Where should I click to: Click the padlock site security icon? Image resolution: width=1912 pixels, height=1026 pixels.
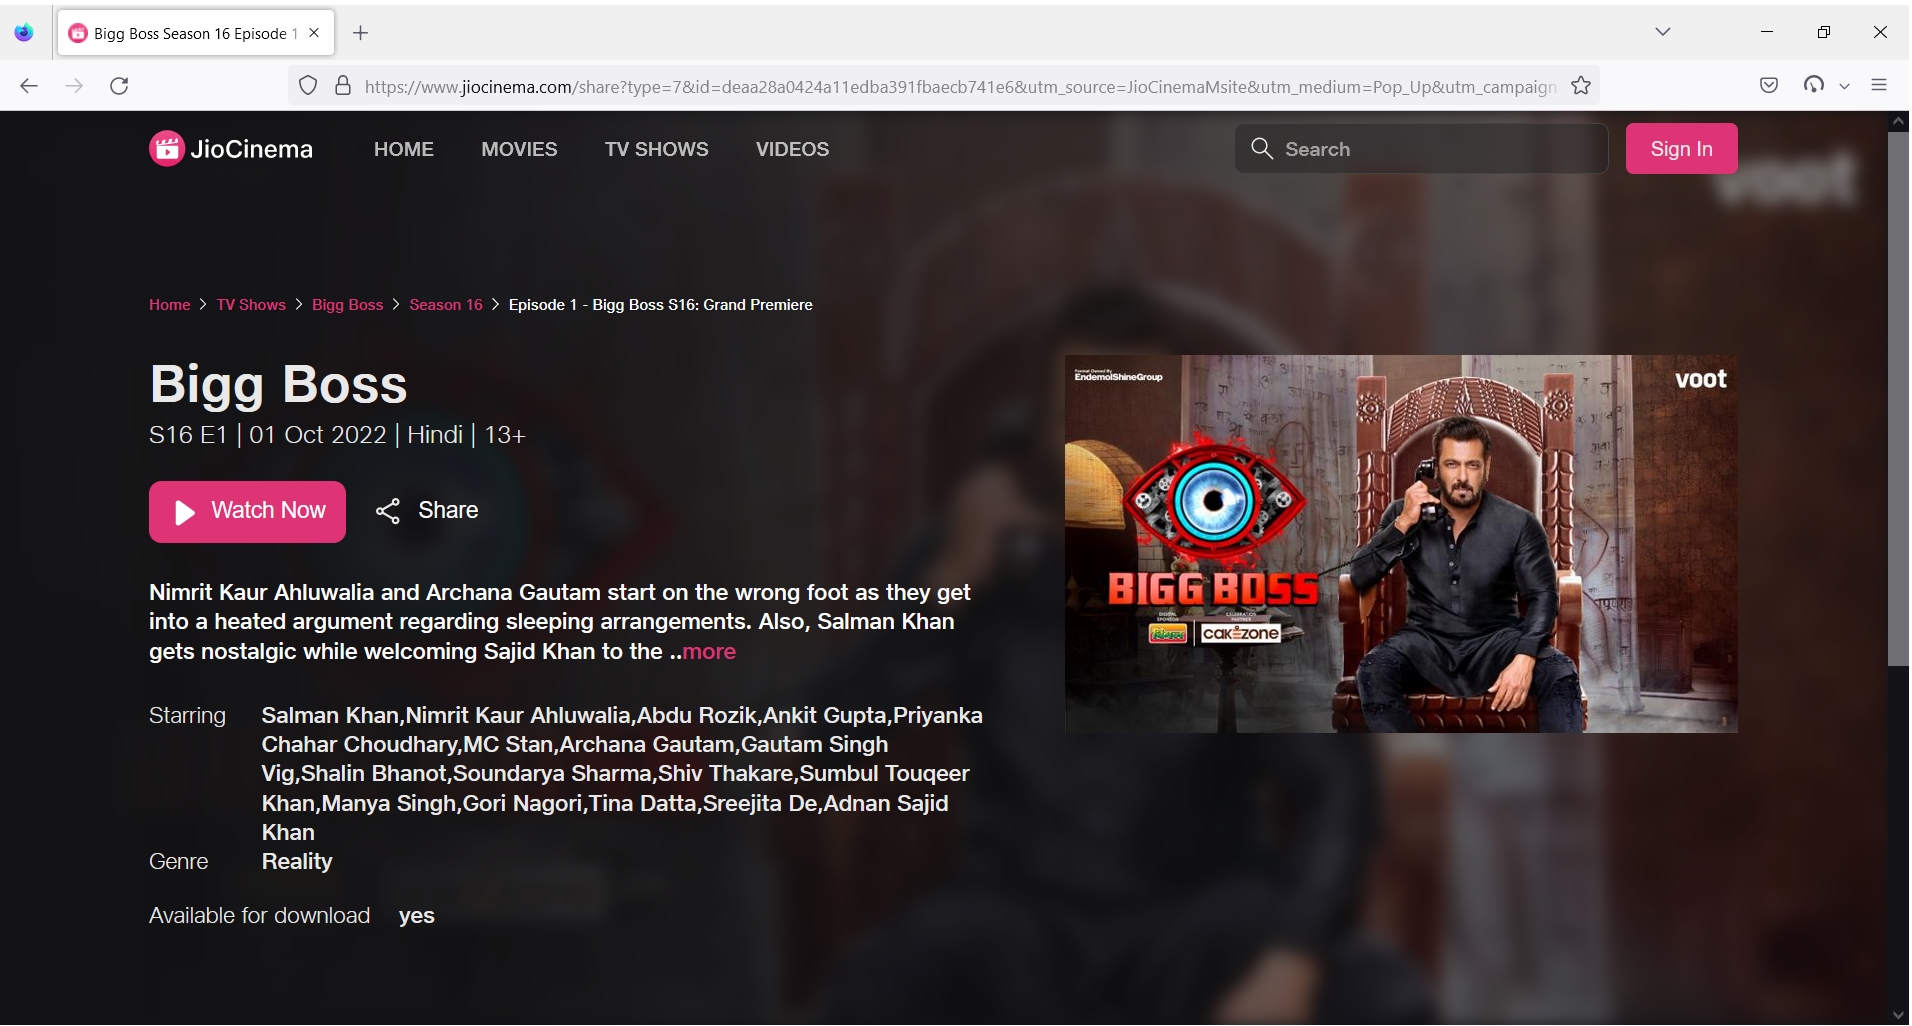pyautogui.click(x=343, y=86)
